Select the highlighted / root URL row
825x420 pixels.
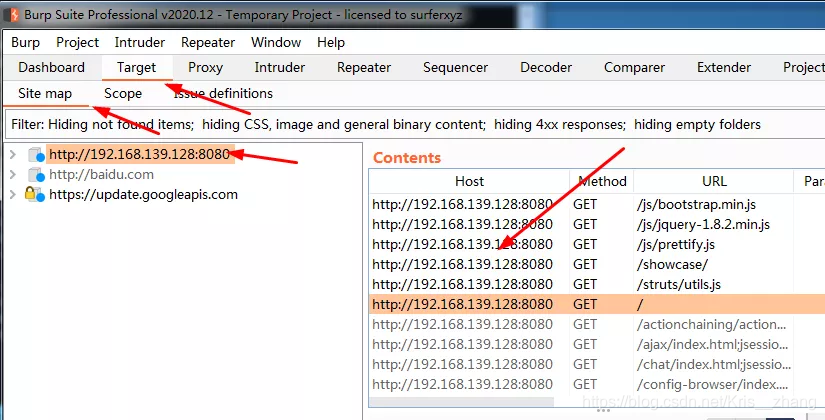[x=597, y=304]
